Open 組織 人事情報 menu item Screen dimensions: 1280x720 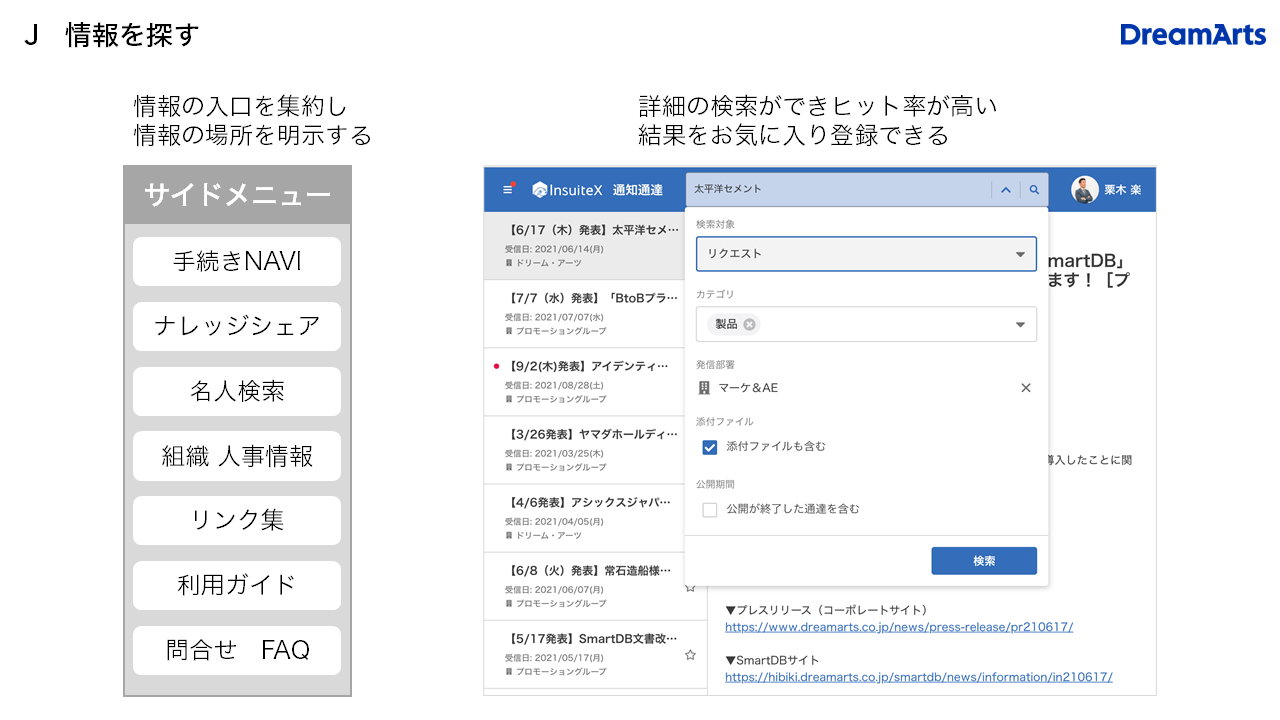click(237, 456)
